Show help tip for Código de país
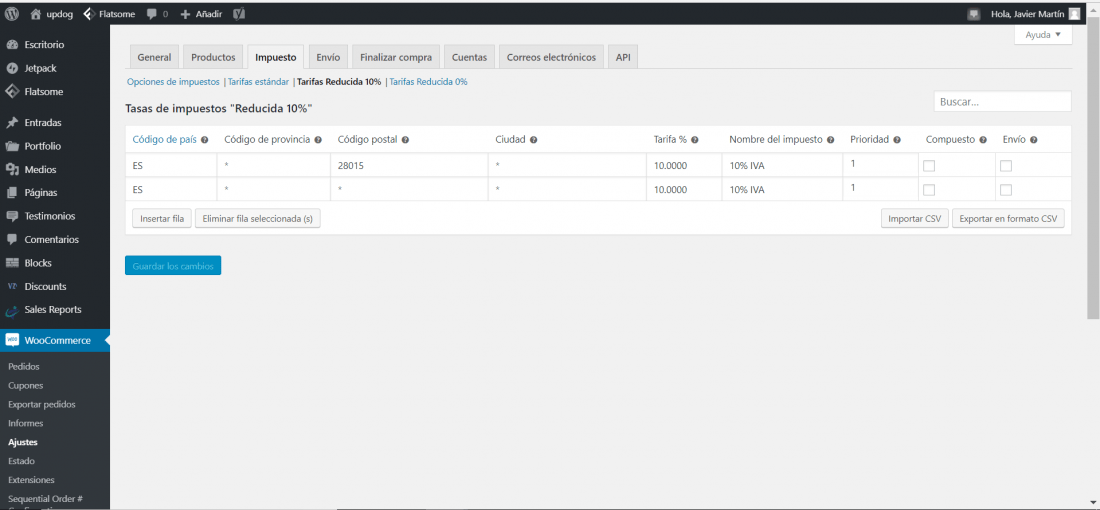Screen dimensions: 1100x510 tap(205, 140)
